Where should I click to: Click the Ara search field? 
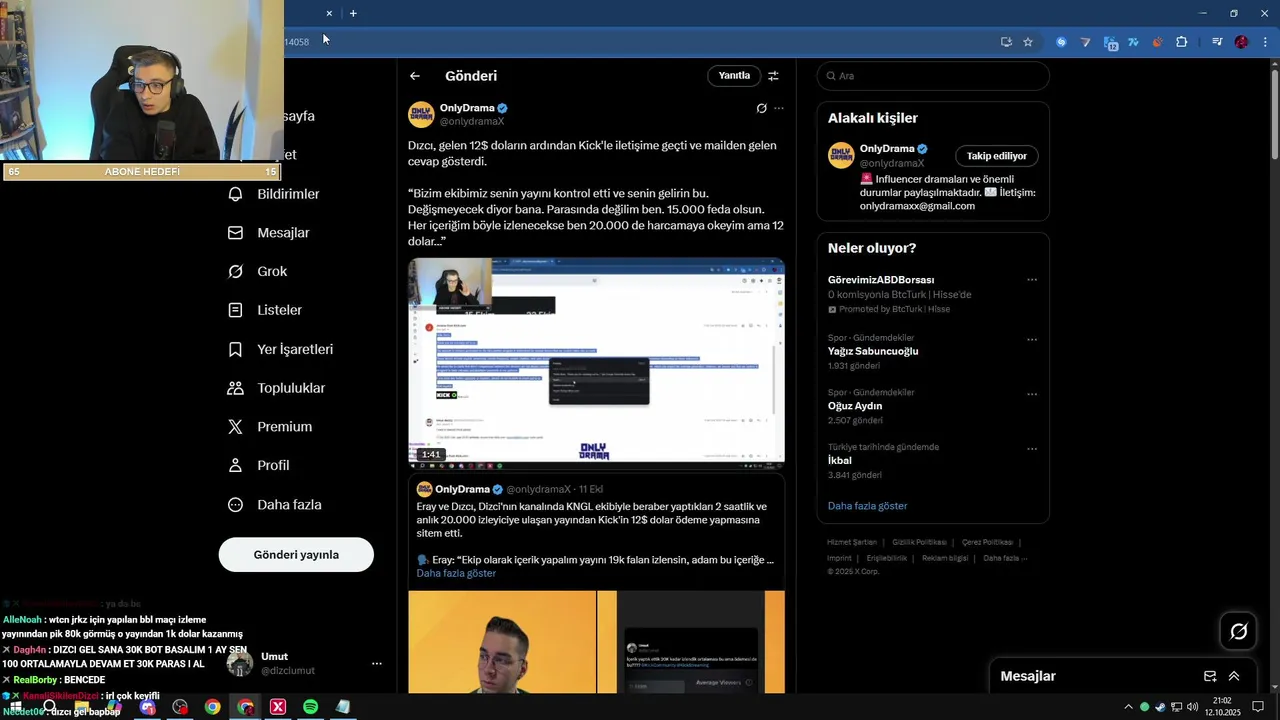tap(933, 76)
